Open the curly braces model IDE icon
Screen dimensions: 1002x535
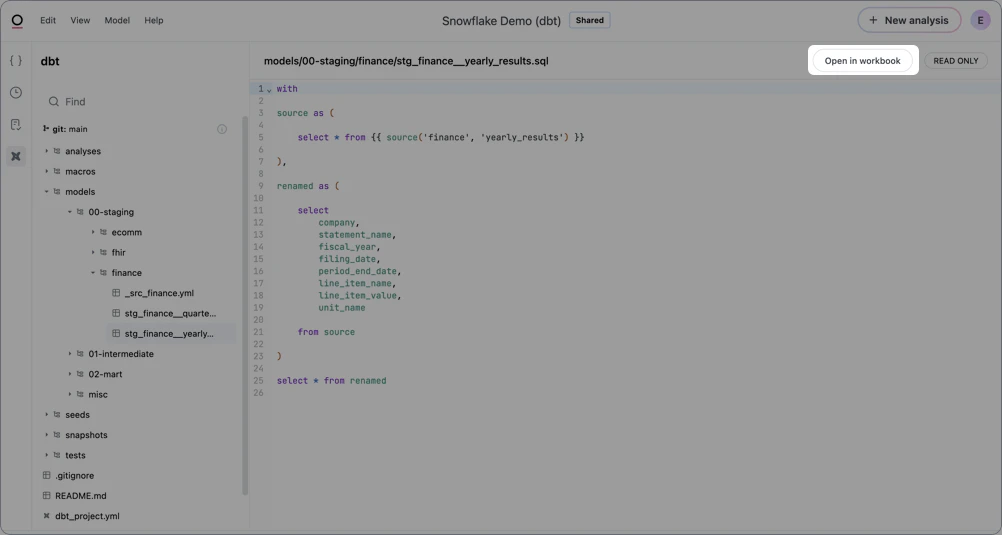click(x=16, y=61)
